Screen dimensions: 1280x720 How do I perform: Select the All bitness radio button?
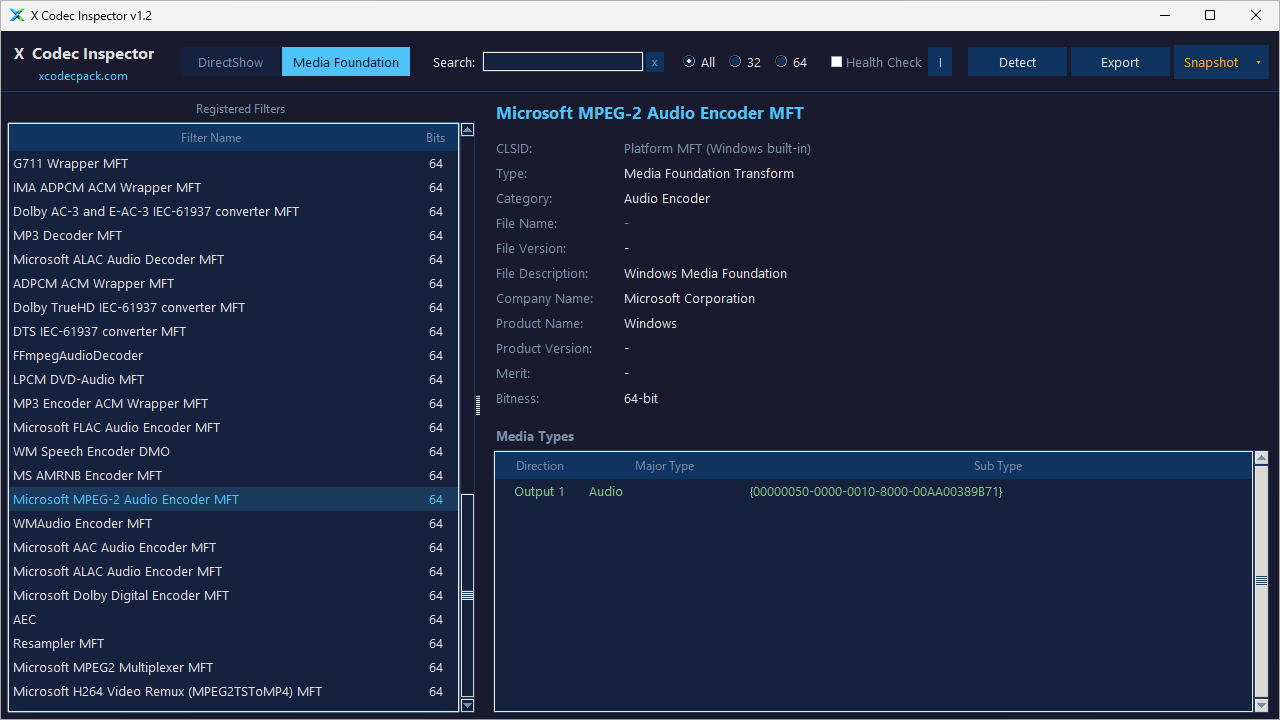point(689,61)
